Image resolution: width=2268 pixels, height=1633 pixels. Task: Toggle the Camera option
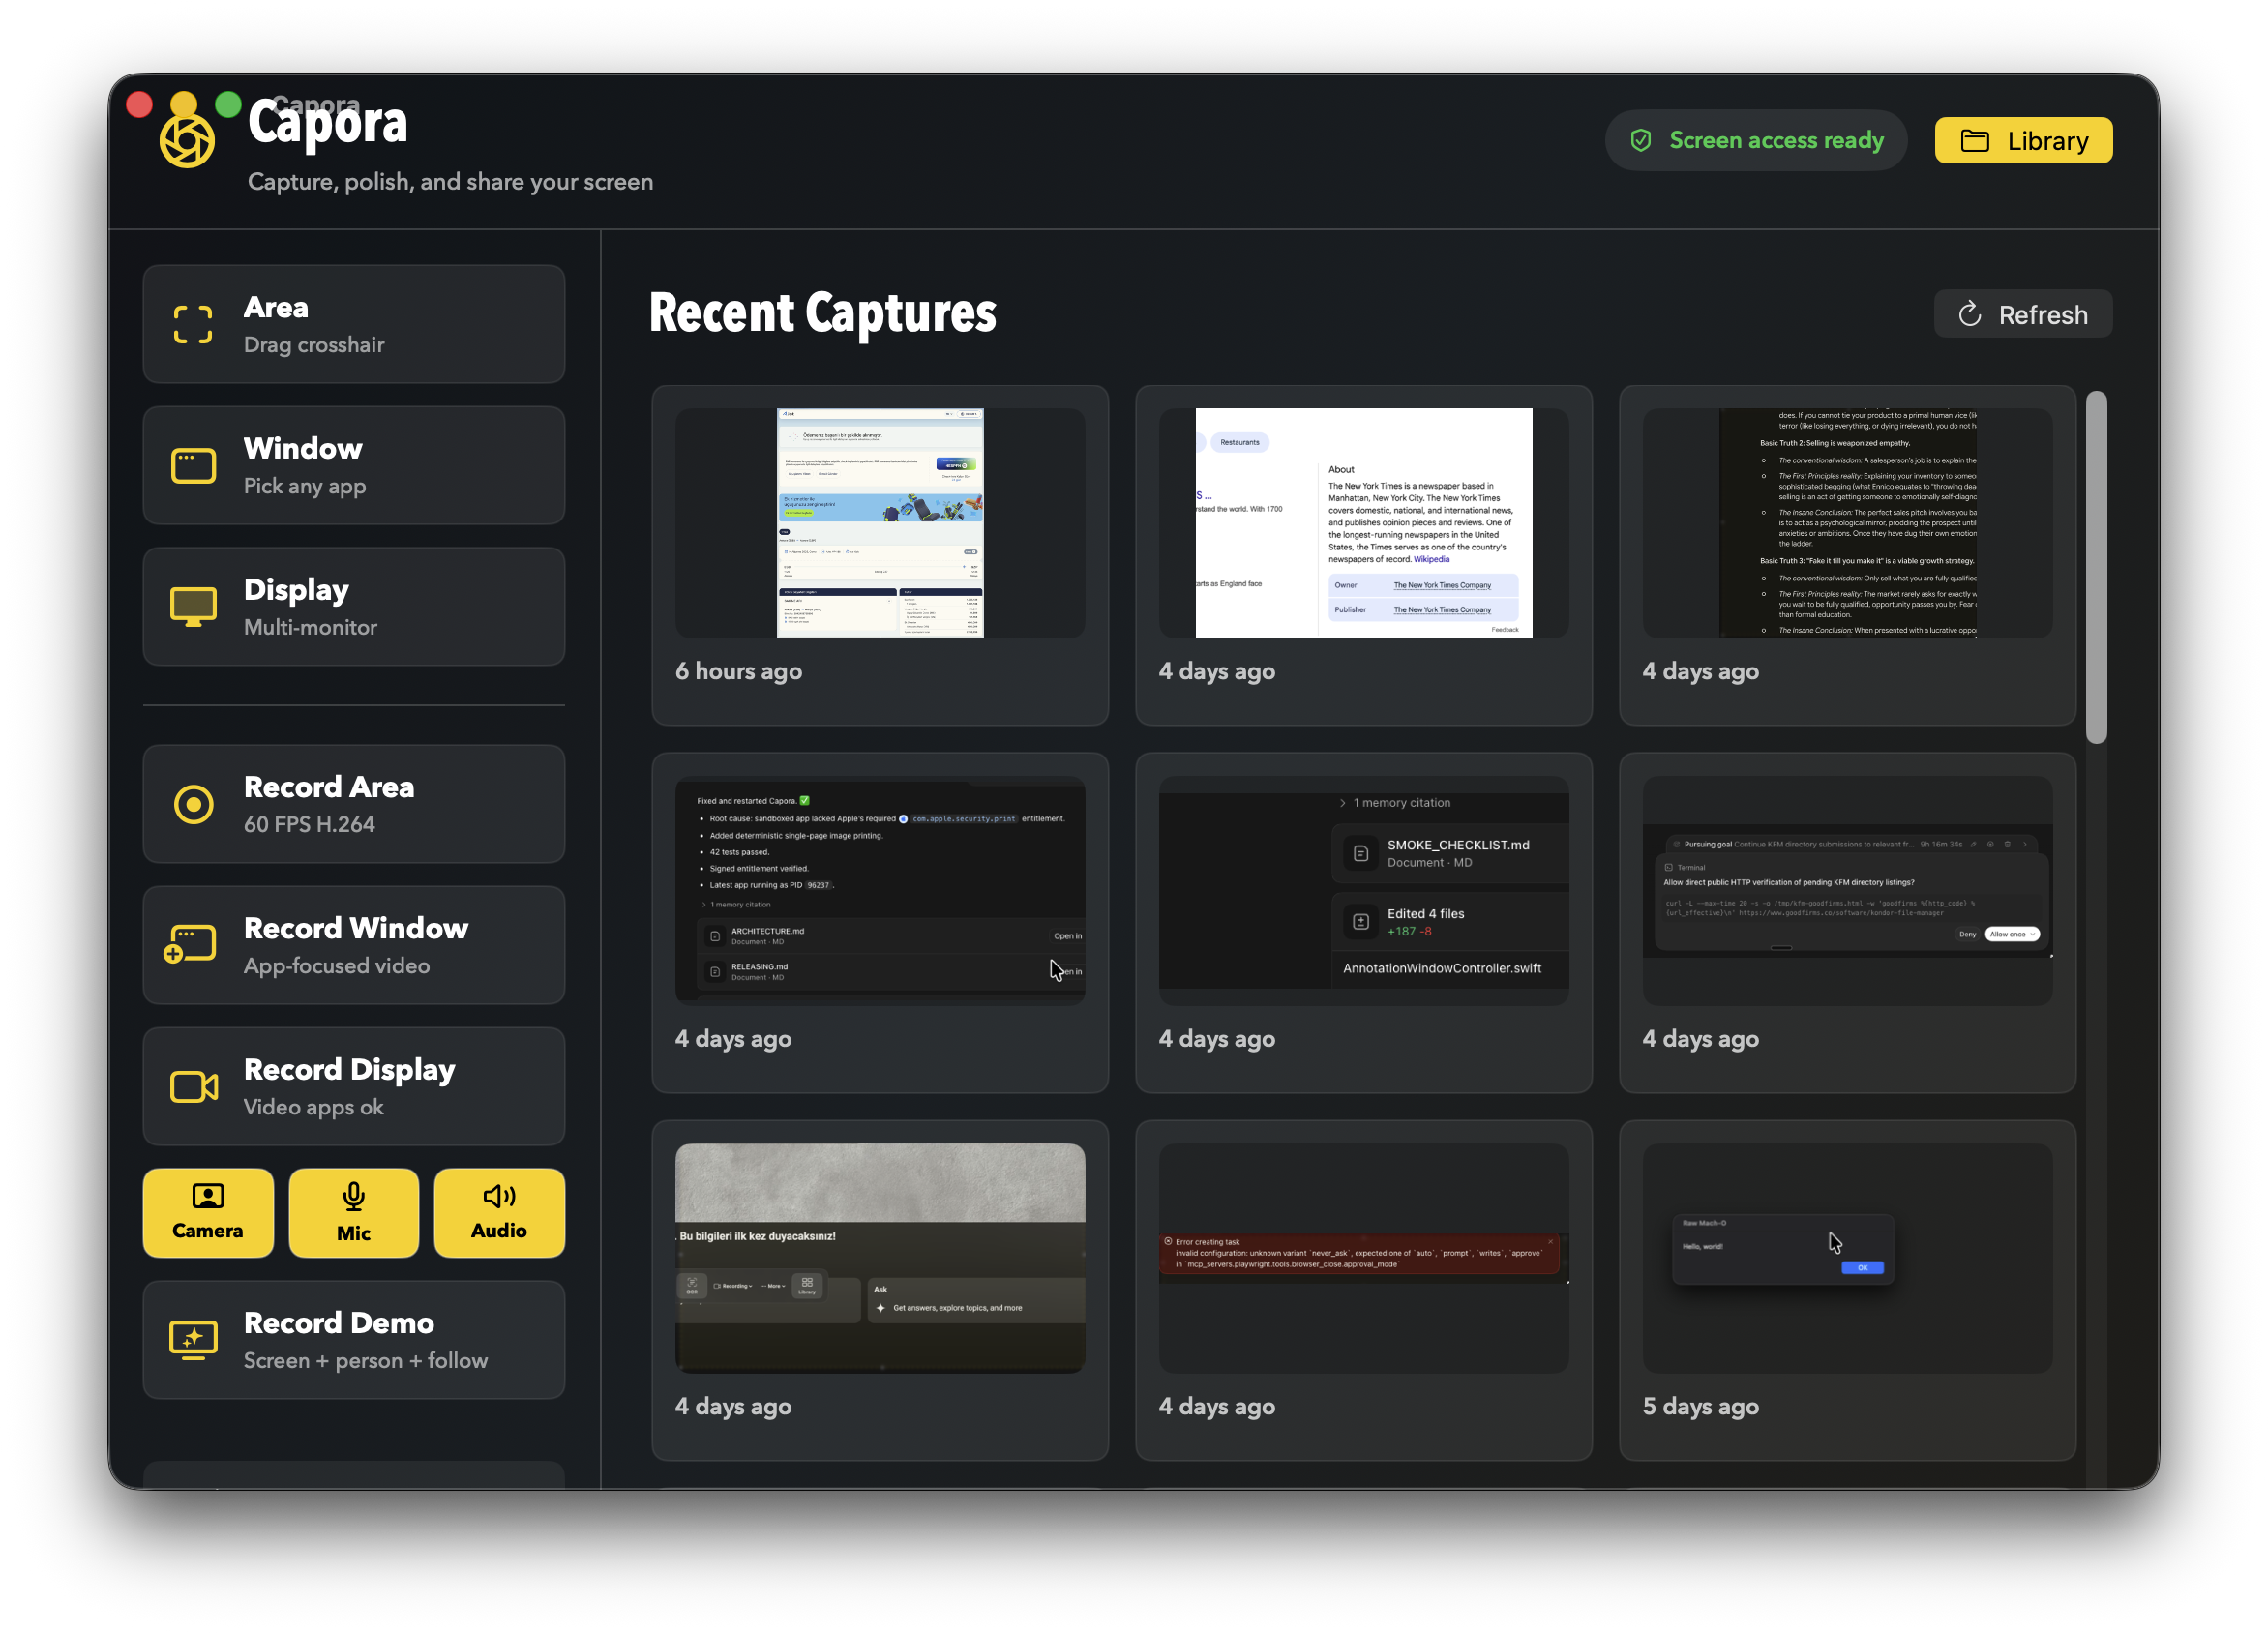point(208,1213)
